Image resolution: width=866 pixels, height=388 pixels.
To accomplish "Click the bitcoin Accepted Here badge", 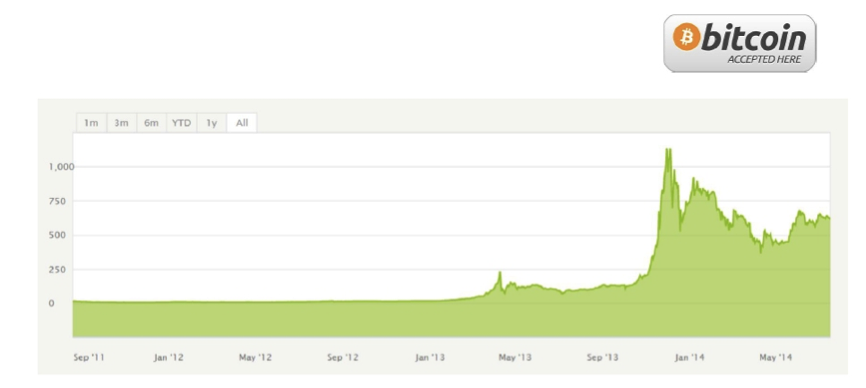I will (740, 43).
